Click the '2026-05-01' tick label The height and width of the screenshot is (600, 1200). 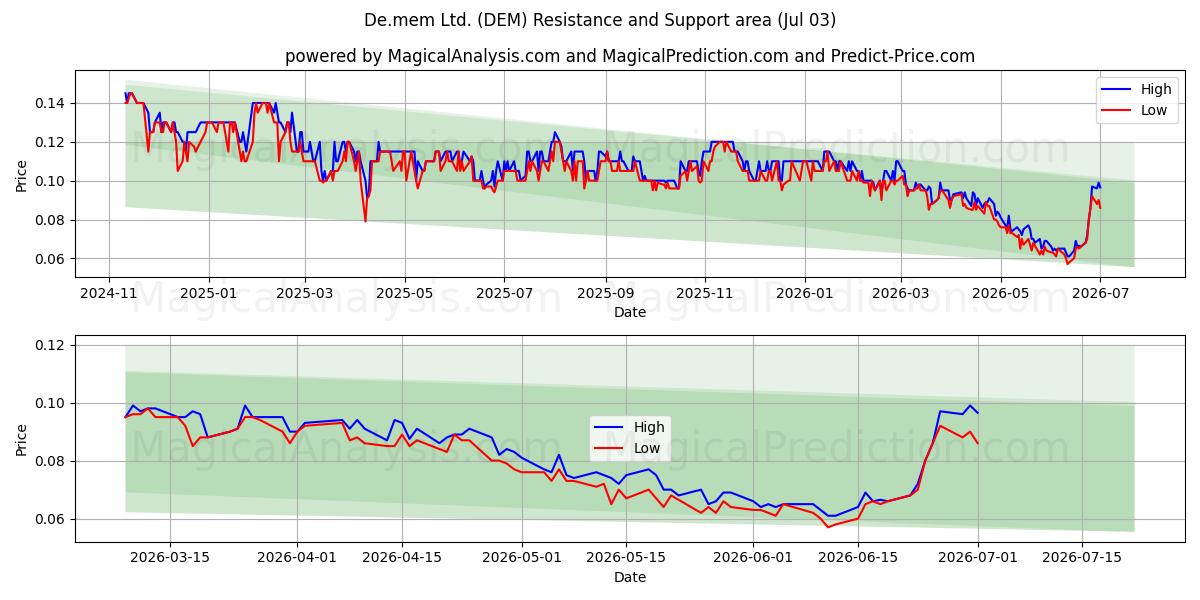521,558
